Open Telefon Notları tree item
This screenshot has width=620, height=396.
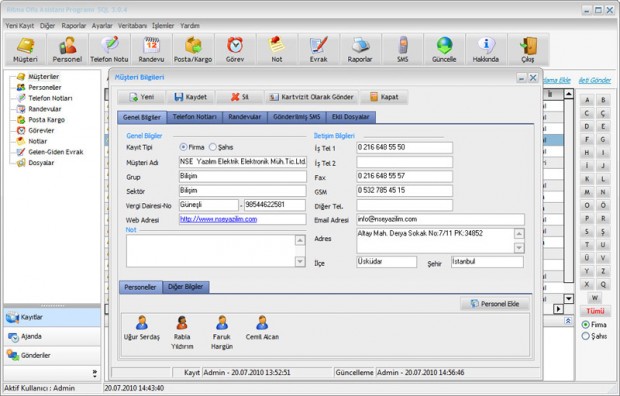[50, 98]
